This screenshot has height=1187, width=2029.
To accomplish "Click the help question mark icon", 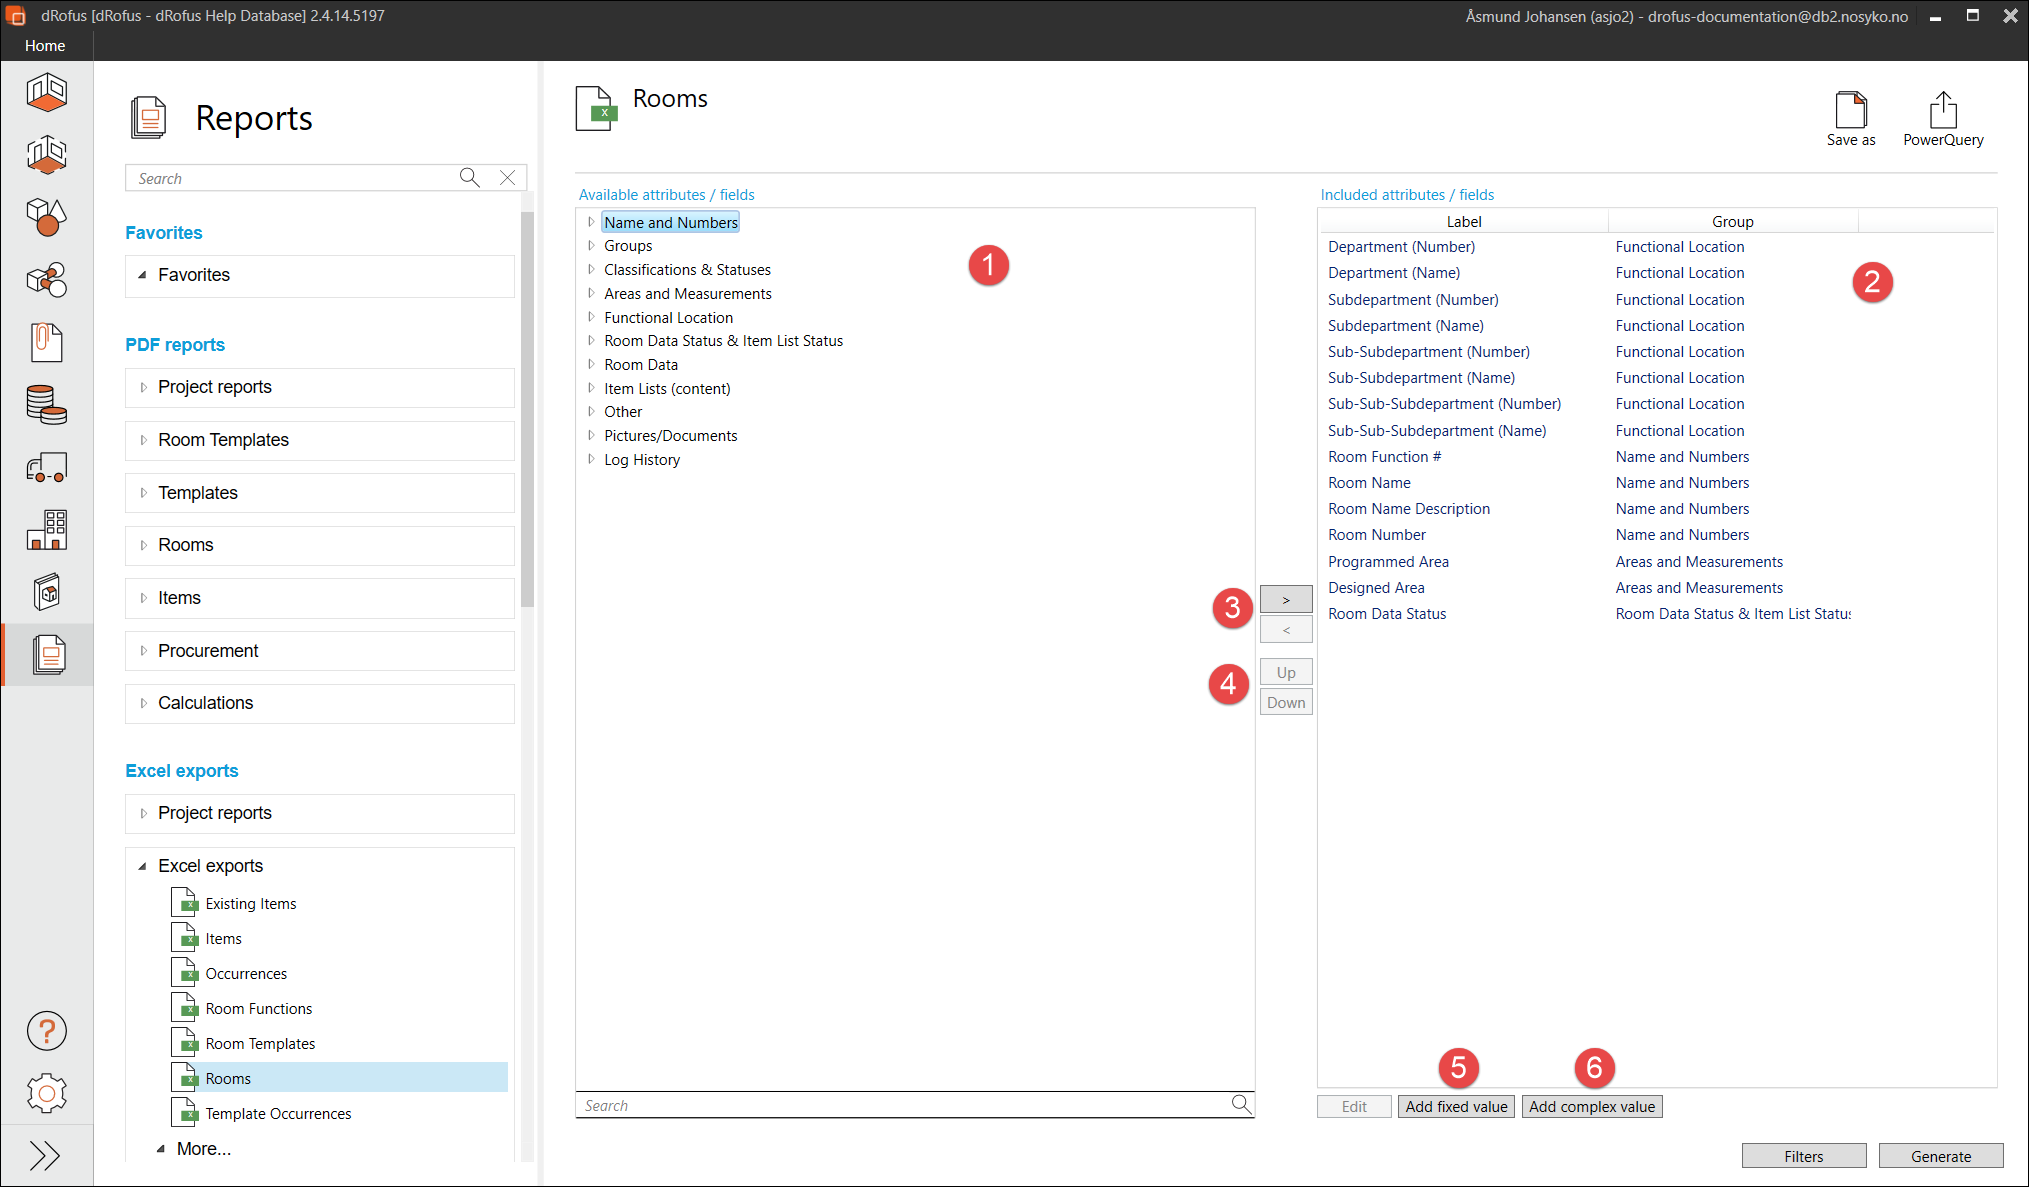I will tap(47, 1031).
